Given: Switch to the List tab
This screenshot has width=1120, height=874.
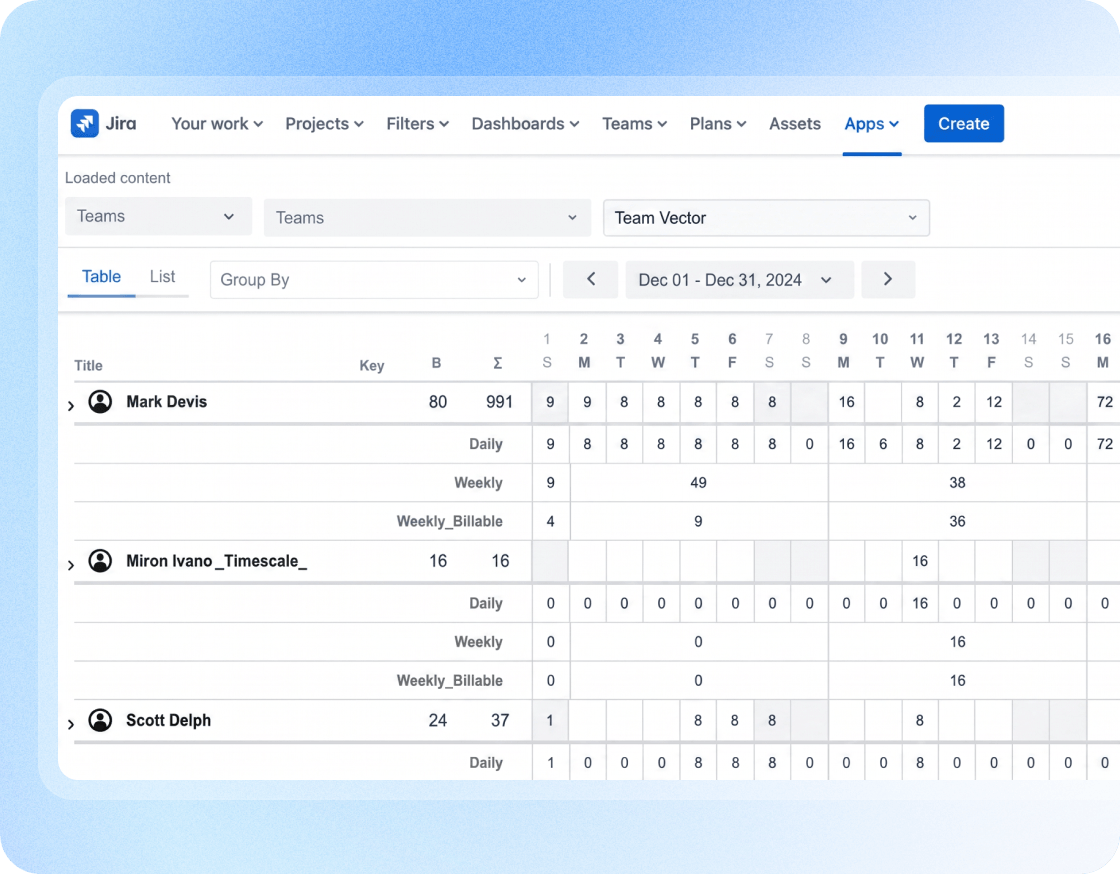Looking at the screenshot, I should (x=162, y=277).
